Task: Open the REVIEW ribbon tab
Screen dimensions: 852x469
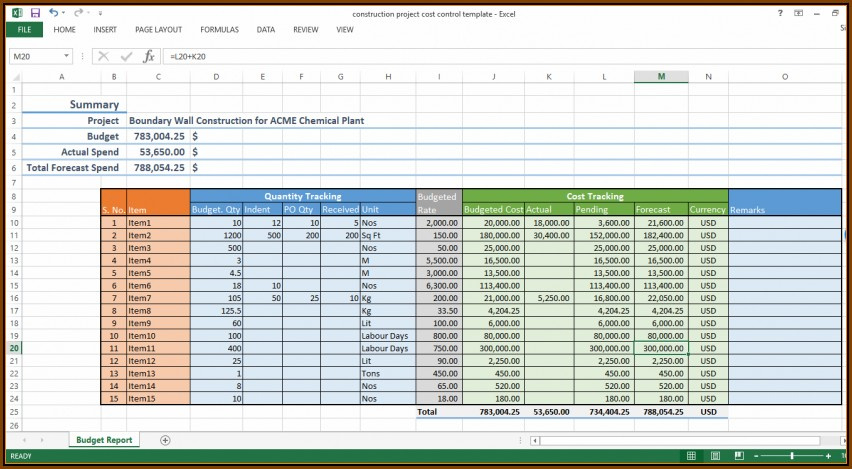Action: point(305,30)
